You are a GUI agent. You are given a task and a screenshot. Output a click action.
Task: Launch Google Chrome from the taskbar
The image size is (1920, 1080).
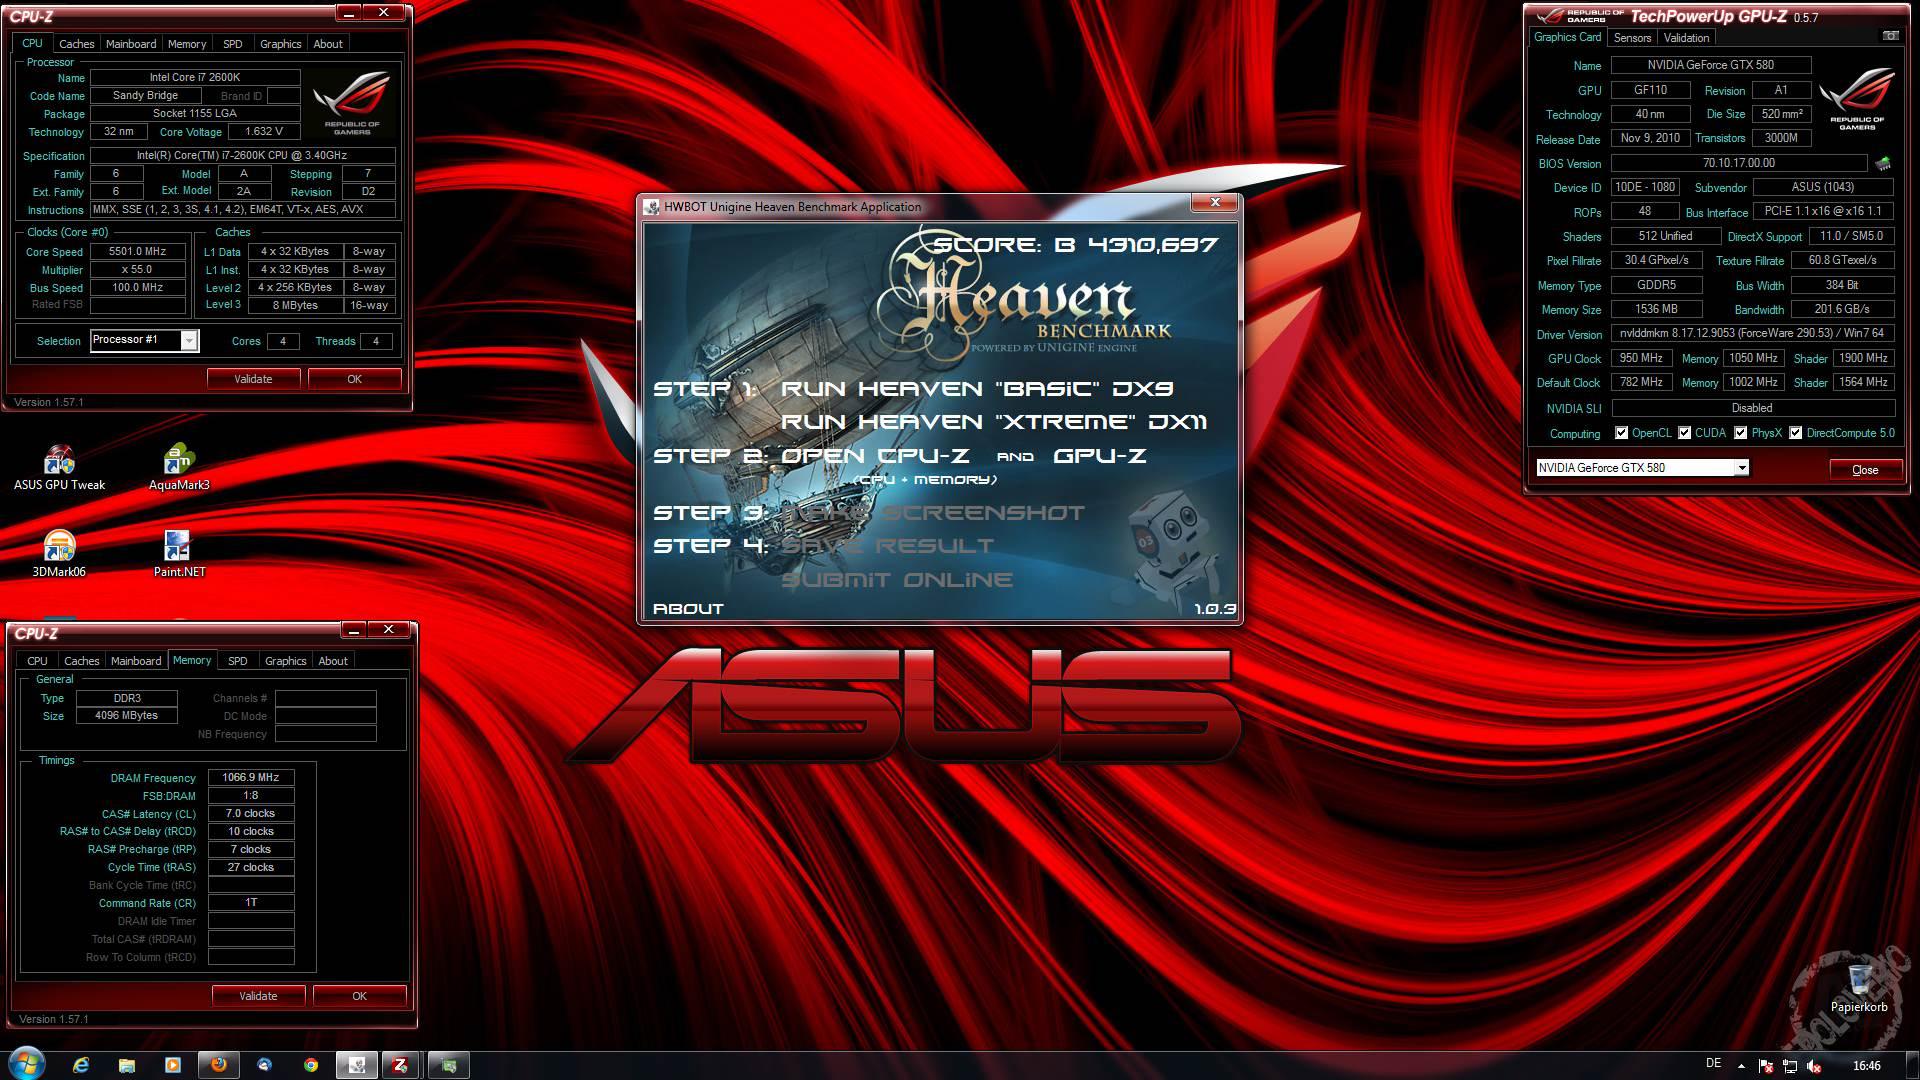[x=311, y=1065]
